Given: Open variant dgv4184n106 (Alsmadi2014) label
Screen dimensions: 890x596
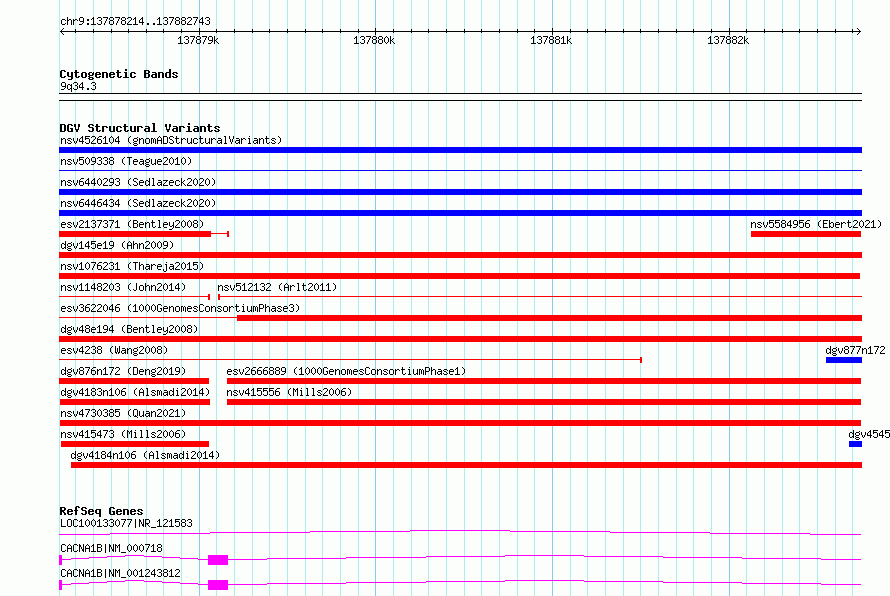Looking at the screenshot, I should (x=145, y=455).
